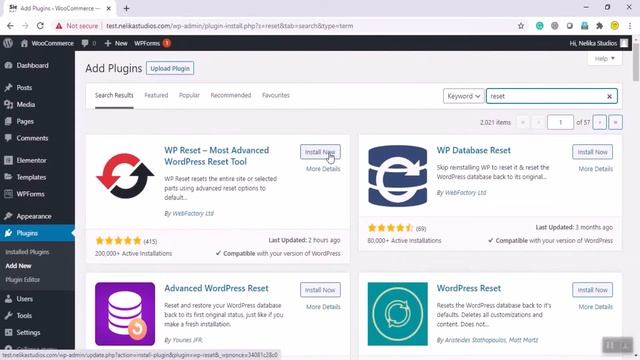Open WebFactory Ltd author link under WP Reset
This screenshot has height=360, width=640.
coord(193,213)
